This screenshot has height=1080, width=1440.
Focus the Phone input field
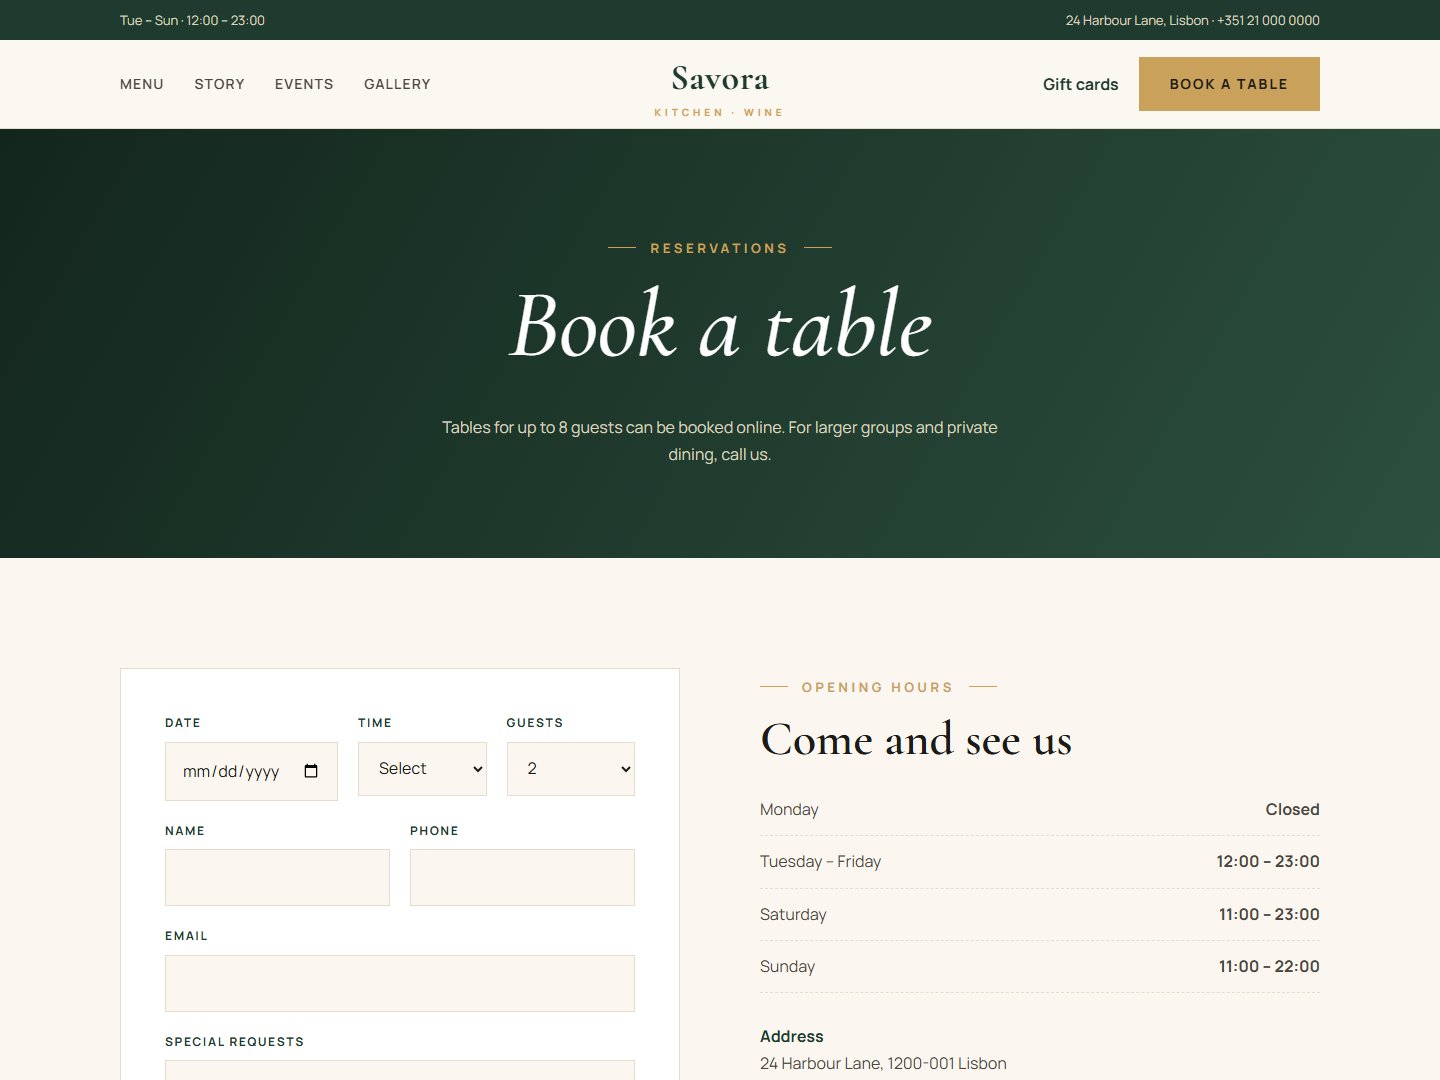pos(522,878)
